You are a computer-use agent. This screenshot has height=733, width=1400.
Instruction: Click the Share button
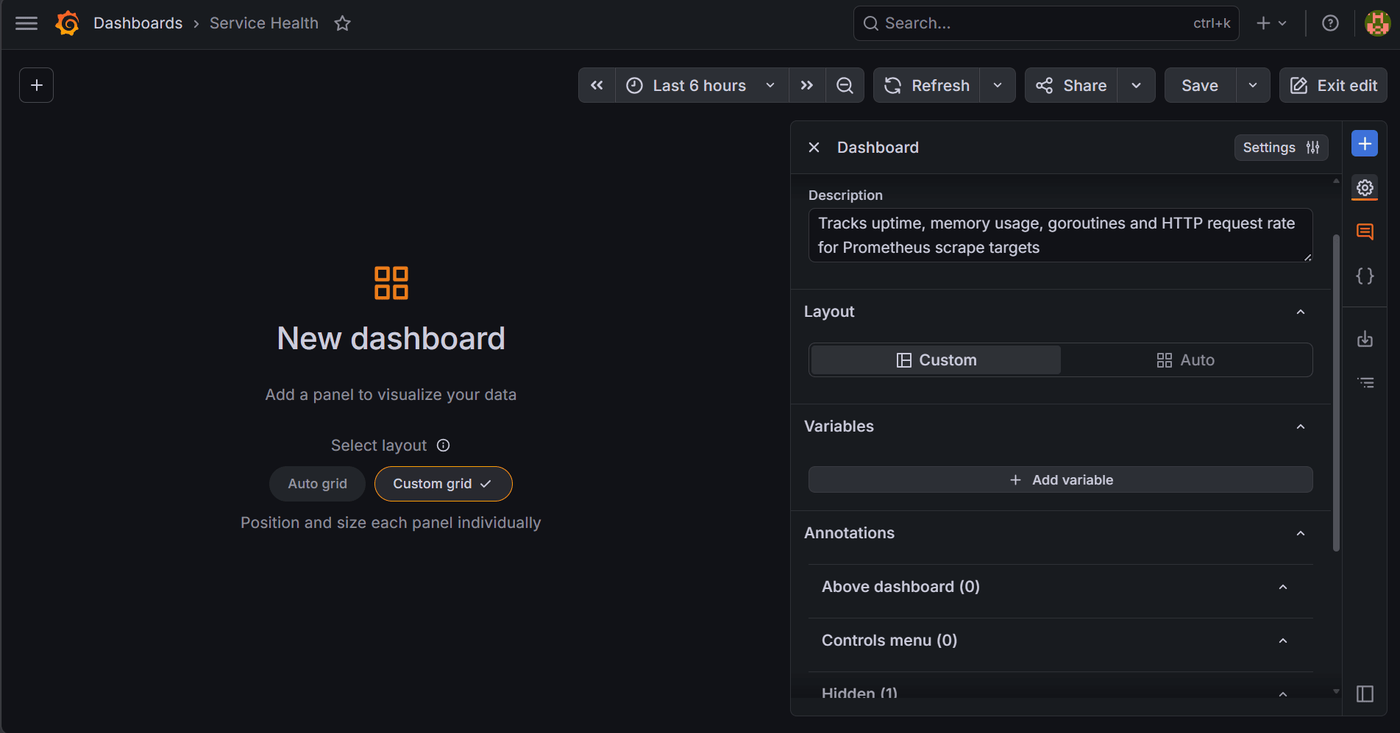coord(1071,86)
